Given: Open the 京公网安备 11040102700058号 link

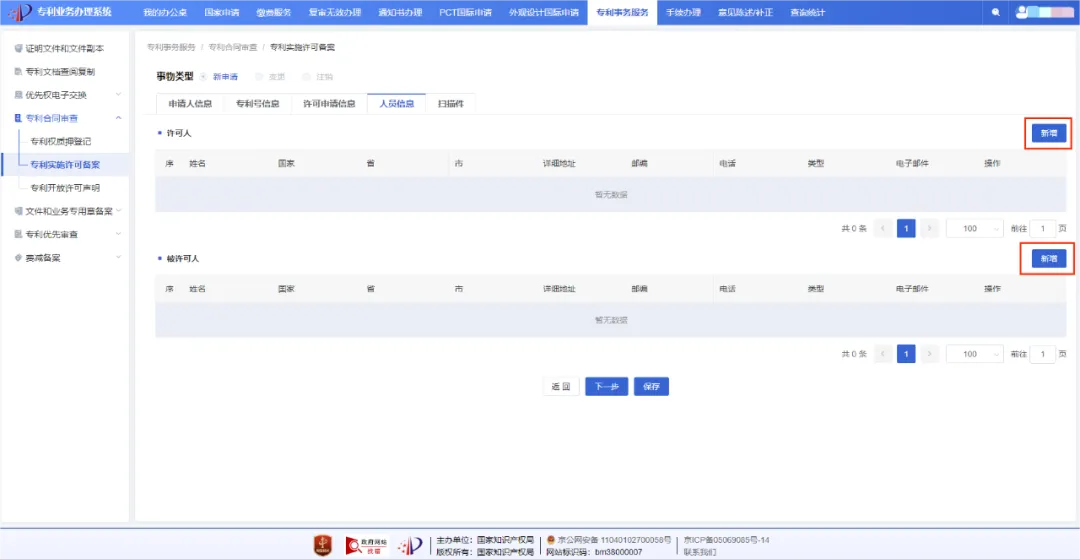Looking at the screenshot, I should [614, 540].
